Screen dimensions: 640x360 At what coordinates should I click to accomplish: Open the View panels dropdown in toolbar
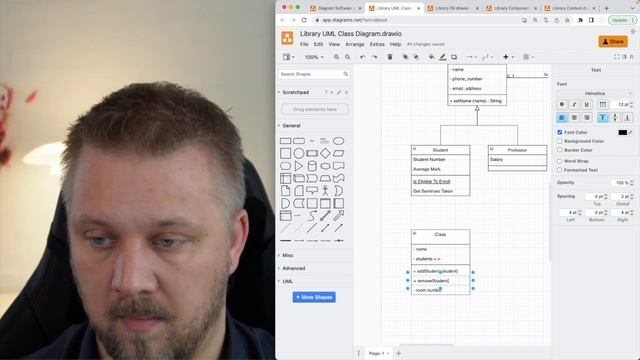[x=289, y=57]
